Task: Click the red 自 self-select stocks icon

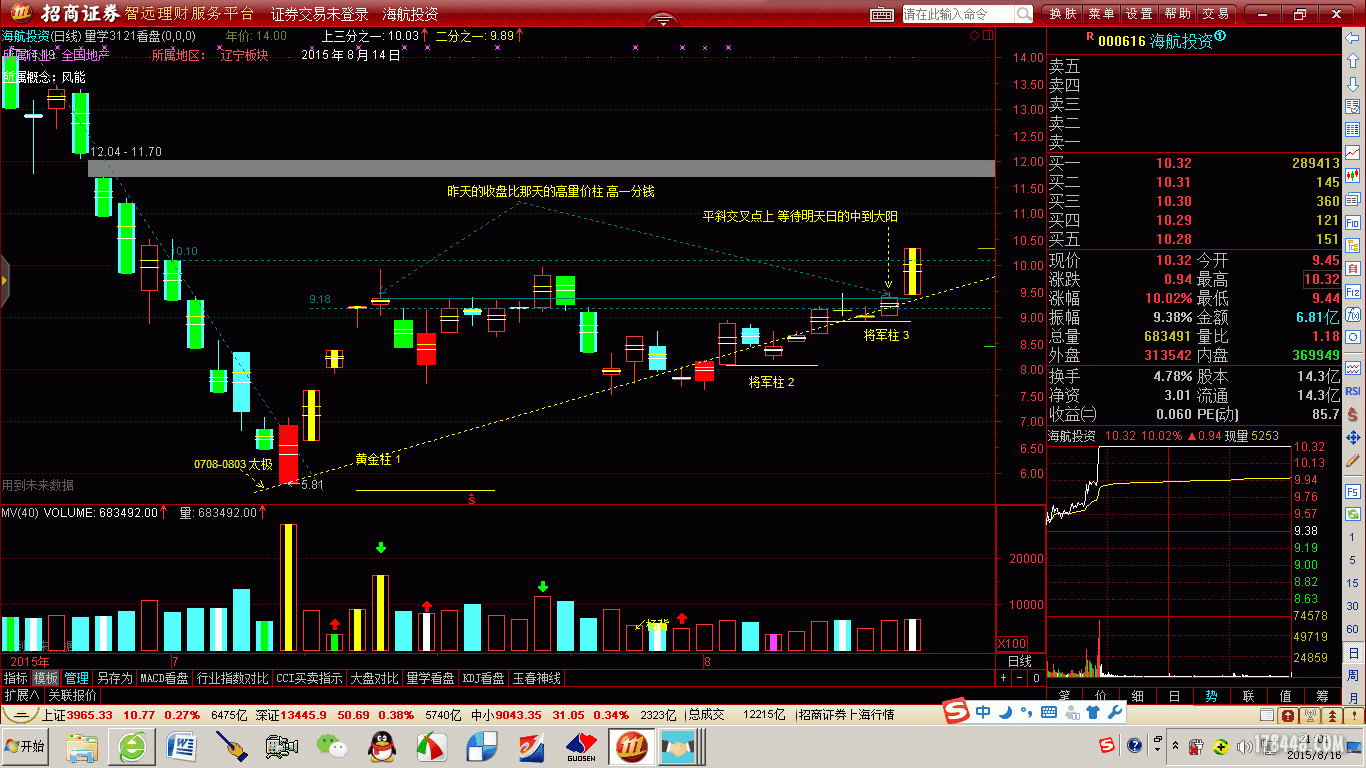Action: tap(1353, 269)
